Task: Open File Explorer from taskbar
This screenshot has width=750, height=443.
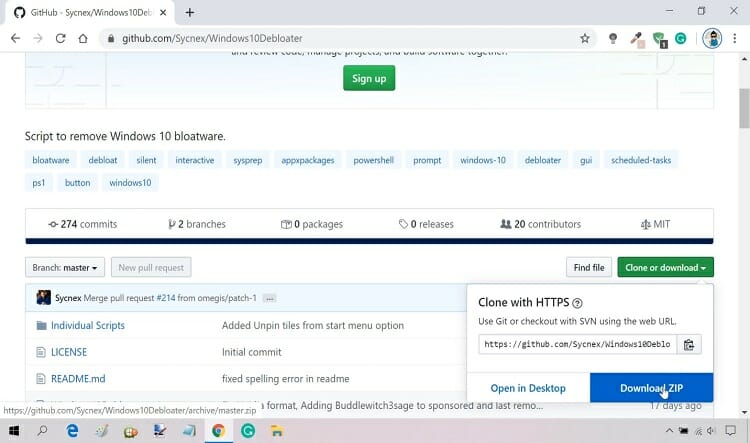Action: pyautogui.click(x=276, y=431)
